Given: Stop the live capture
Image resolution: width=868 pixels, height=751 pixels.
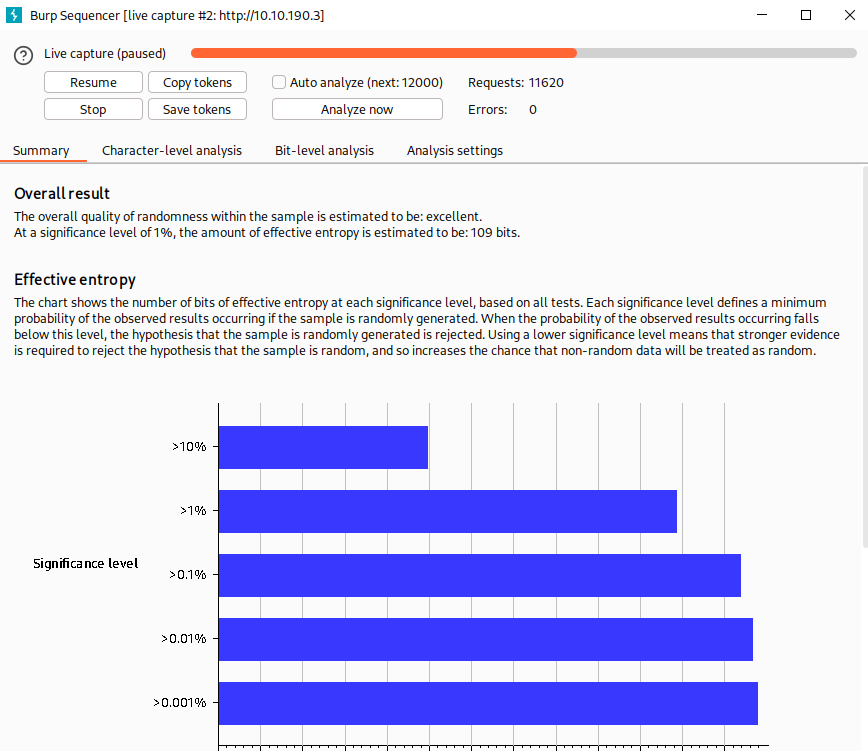Looking at the screenshot, I should [x=93, y=110].
